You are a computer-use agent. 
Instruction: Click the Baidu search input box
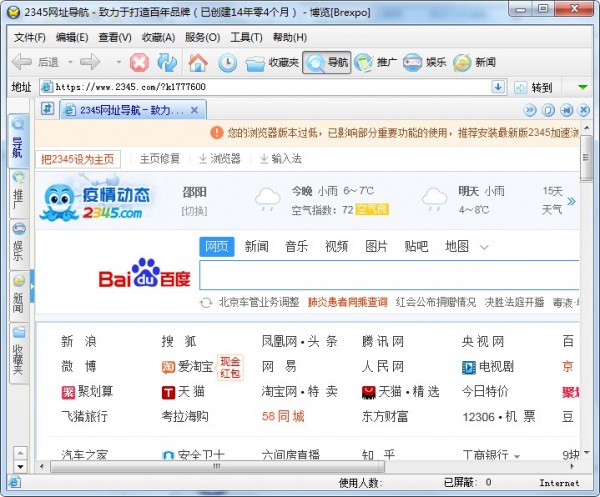tap(389, 275)
